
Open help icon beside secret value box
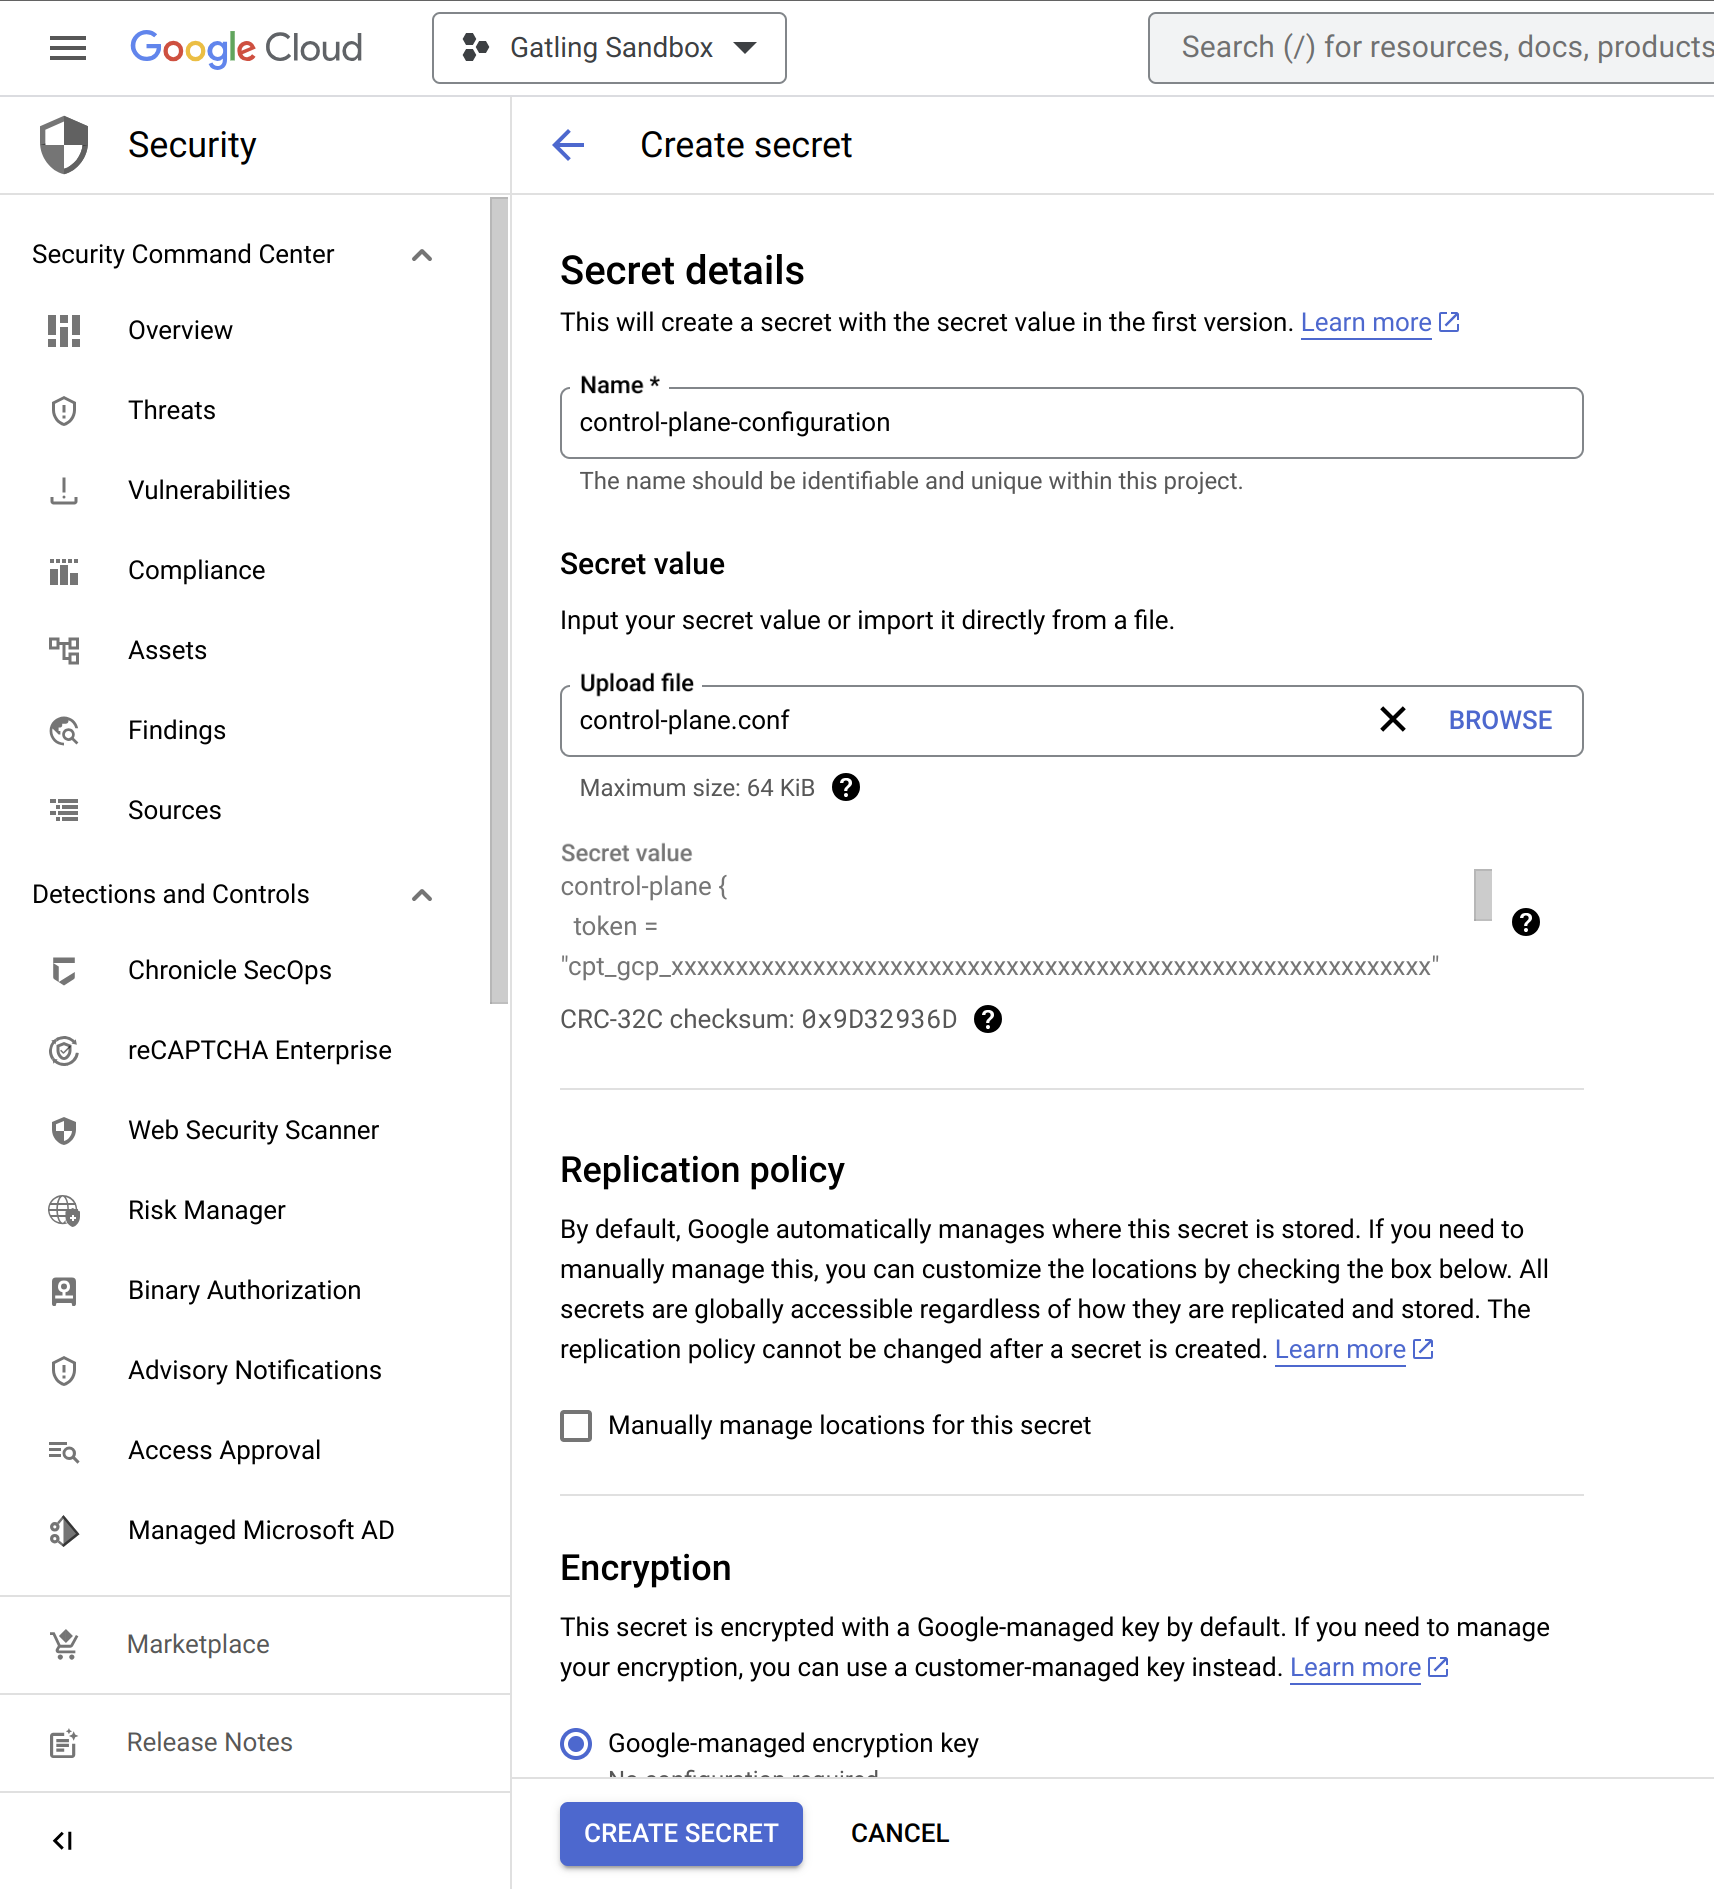point(1525,922)
